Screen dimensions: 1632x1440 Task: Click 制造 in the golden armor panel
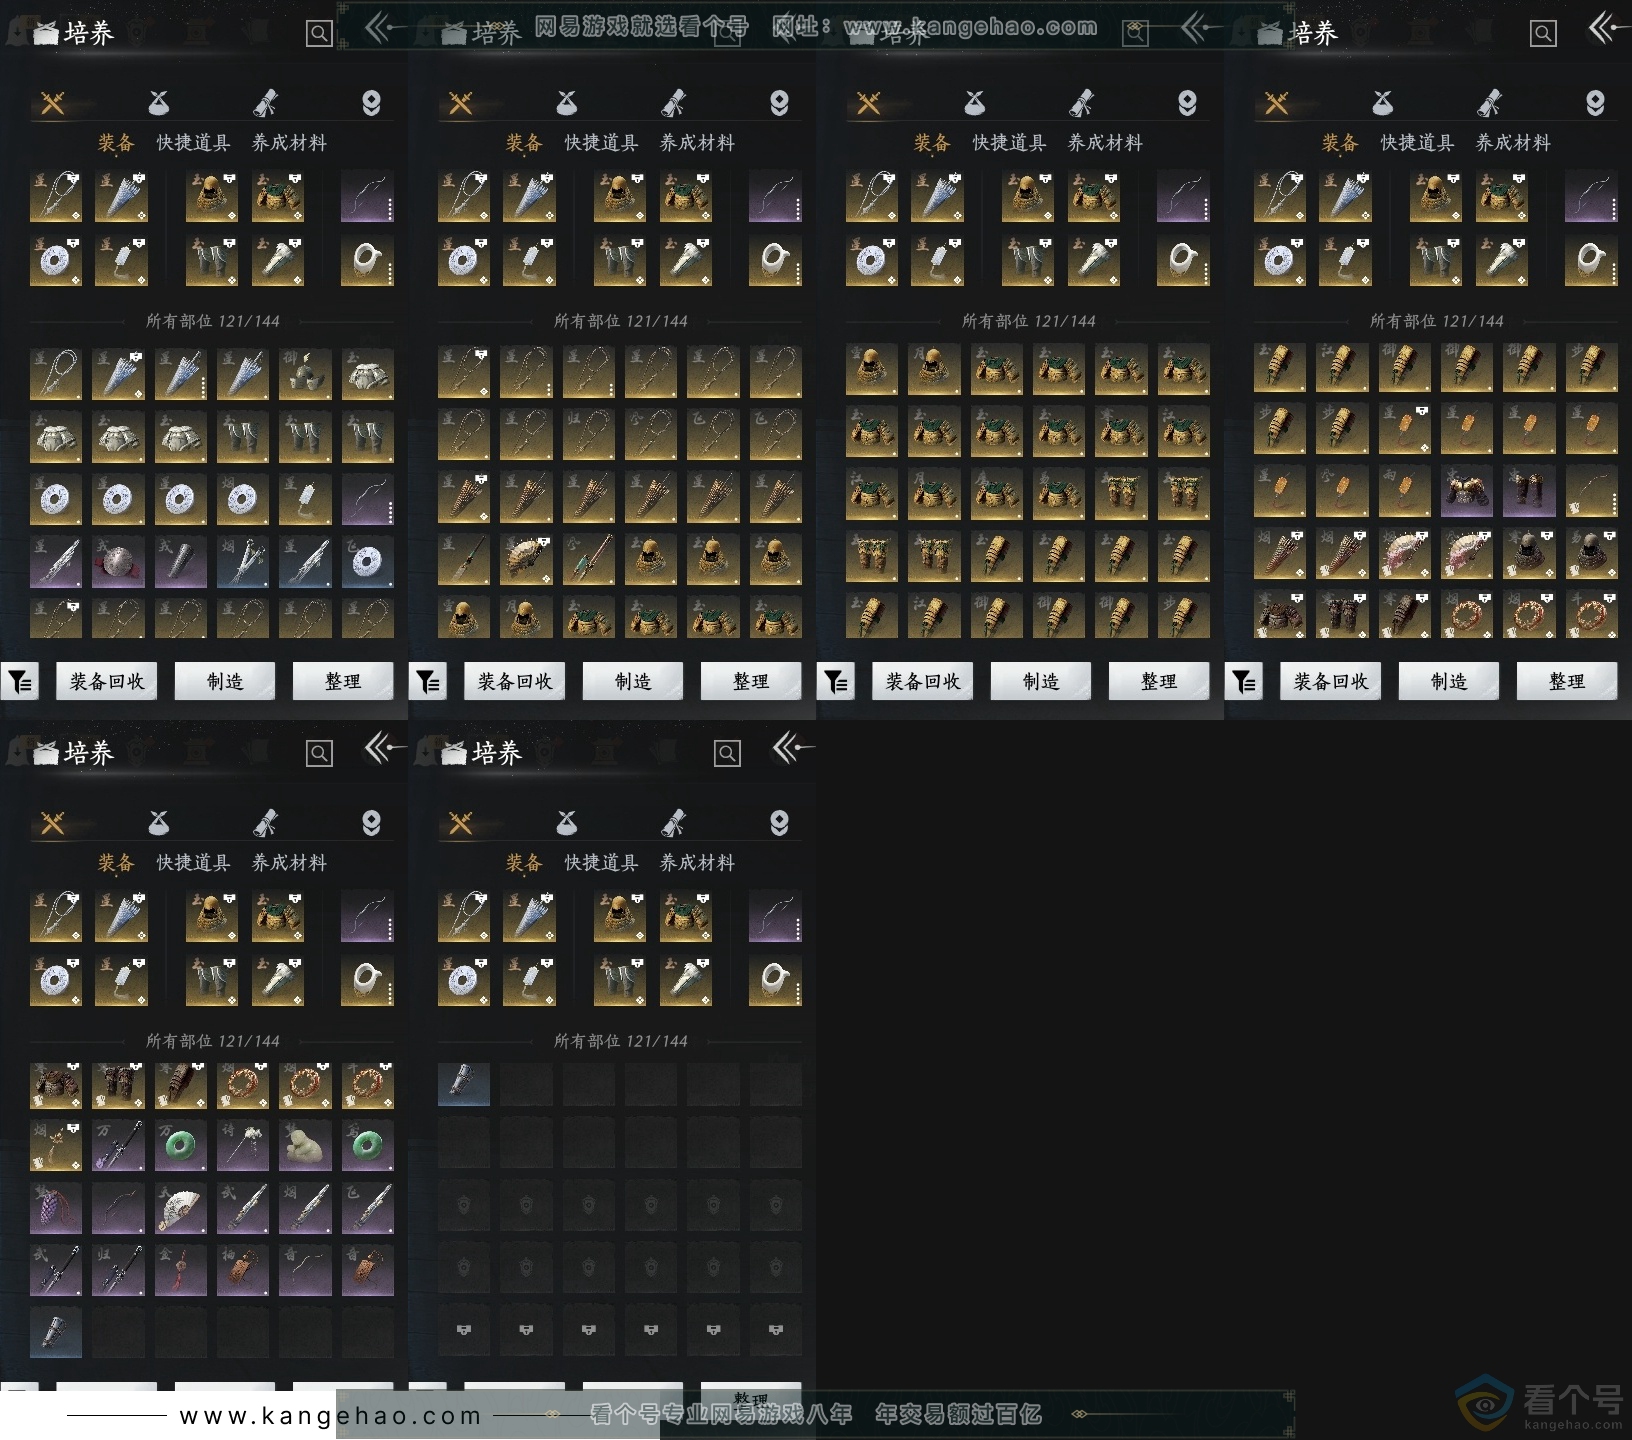click(x=1041, y=682)
